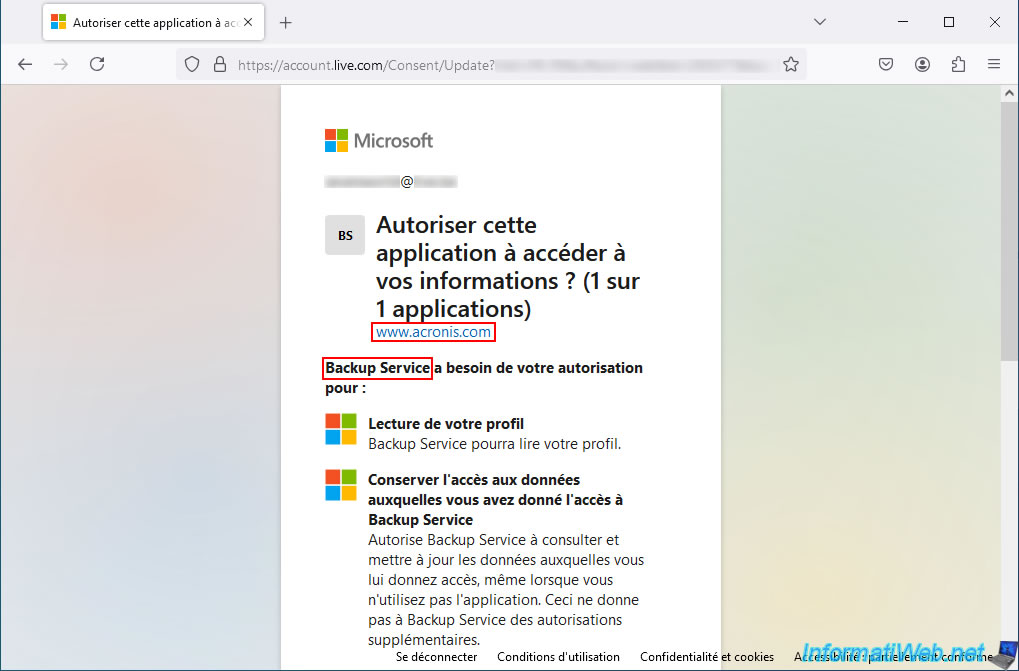1019x671 pixels.
Task: Close the 'Autoriser cette application' tab
Action: coord(248,23)
